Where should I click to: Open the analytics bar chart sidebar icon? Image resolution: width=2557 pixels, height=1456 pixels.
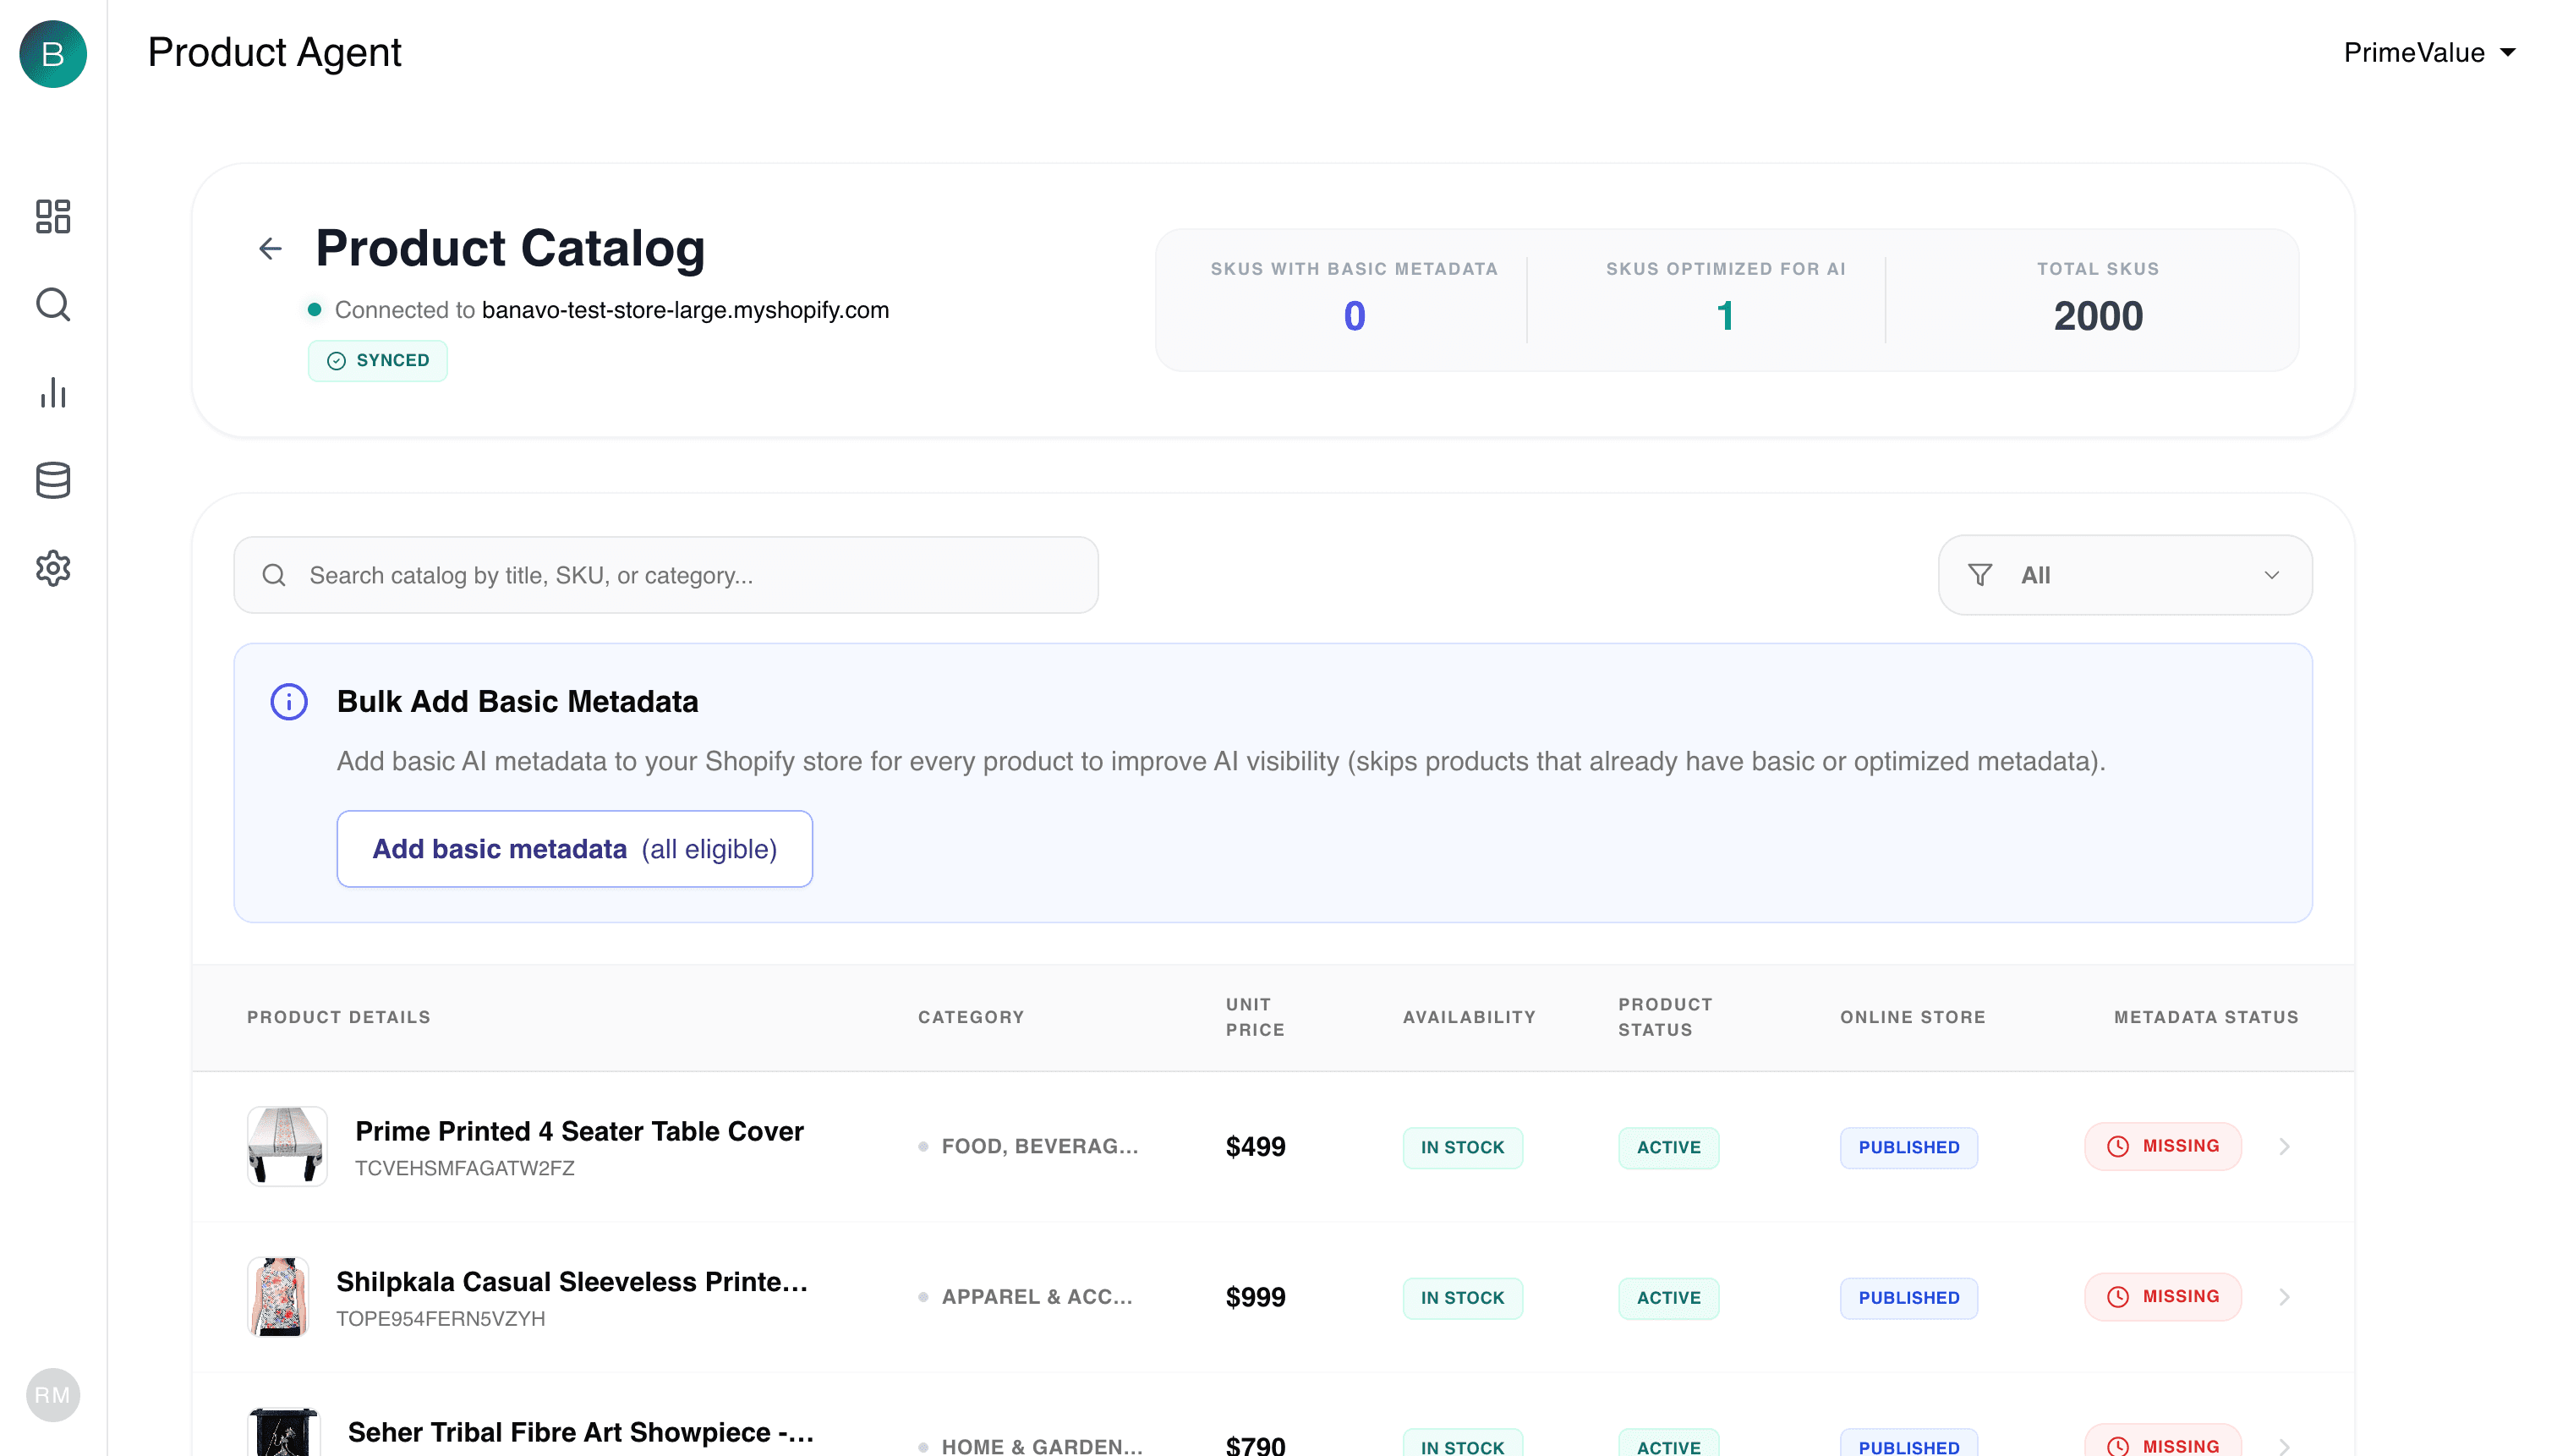coord(53,392)
